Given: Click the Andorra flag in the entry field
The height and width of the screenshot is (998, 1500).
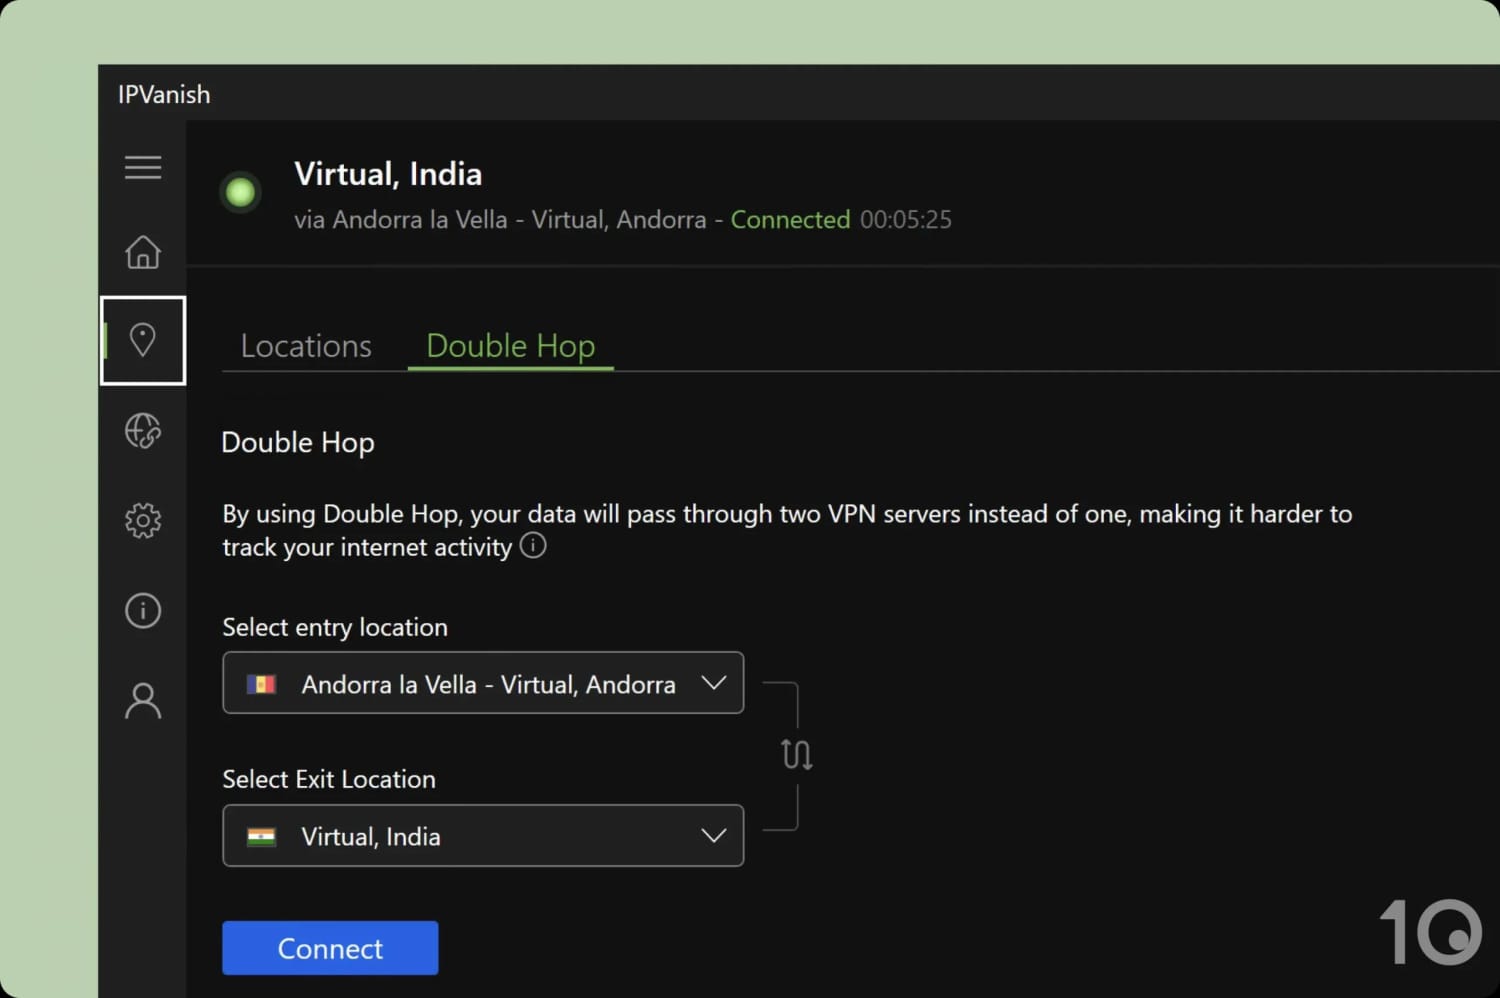Looking at the screenshot, I should 261,684.
